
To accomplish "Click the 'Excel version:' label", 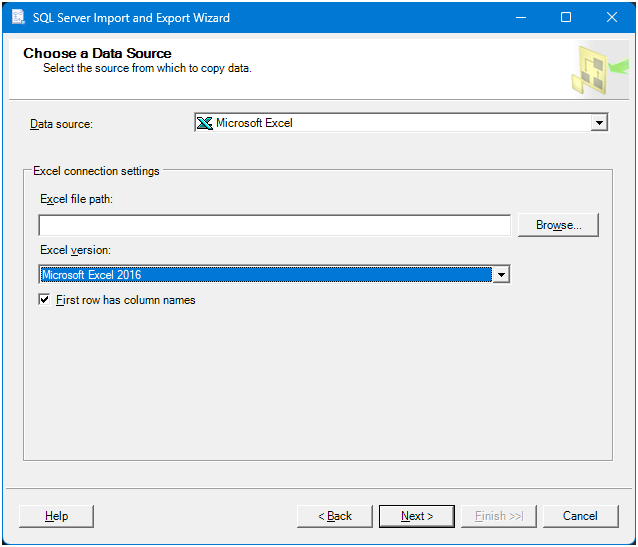I will (x=75, y=250).
